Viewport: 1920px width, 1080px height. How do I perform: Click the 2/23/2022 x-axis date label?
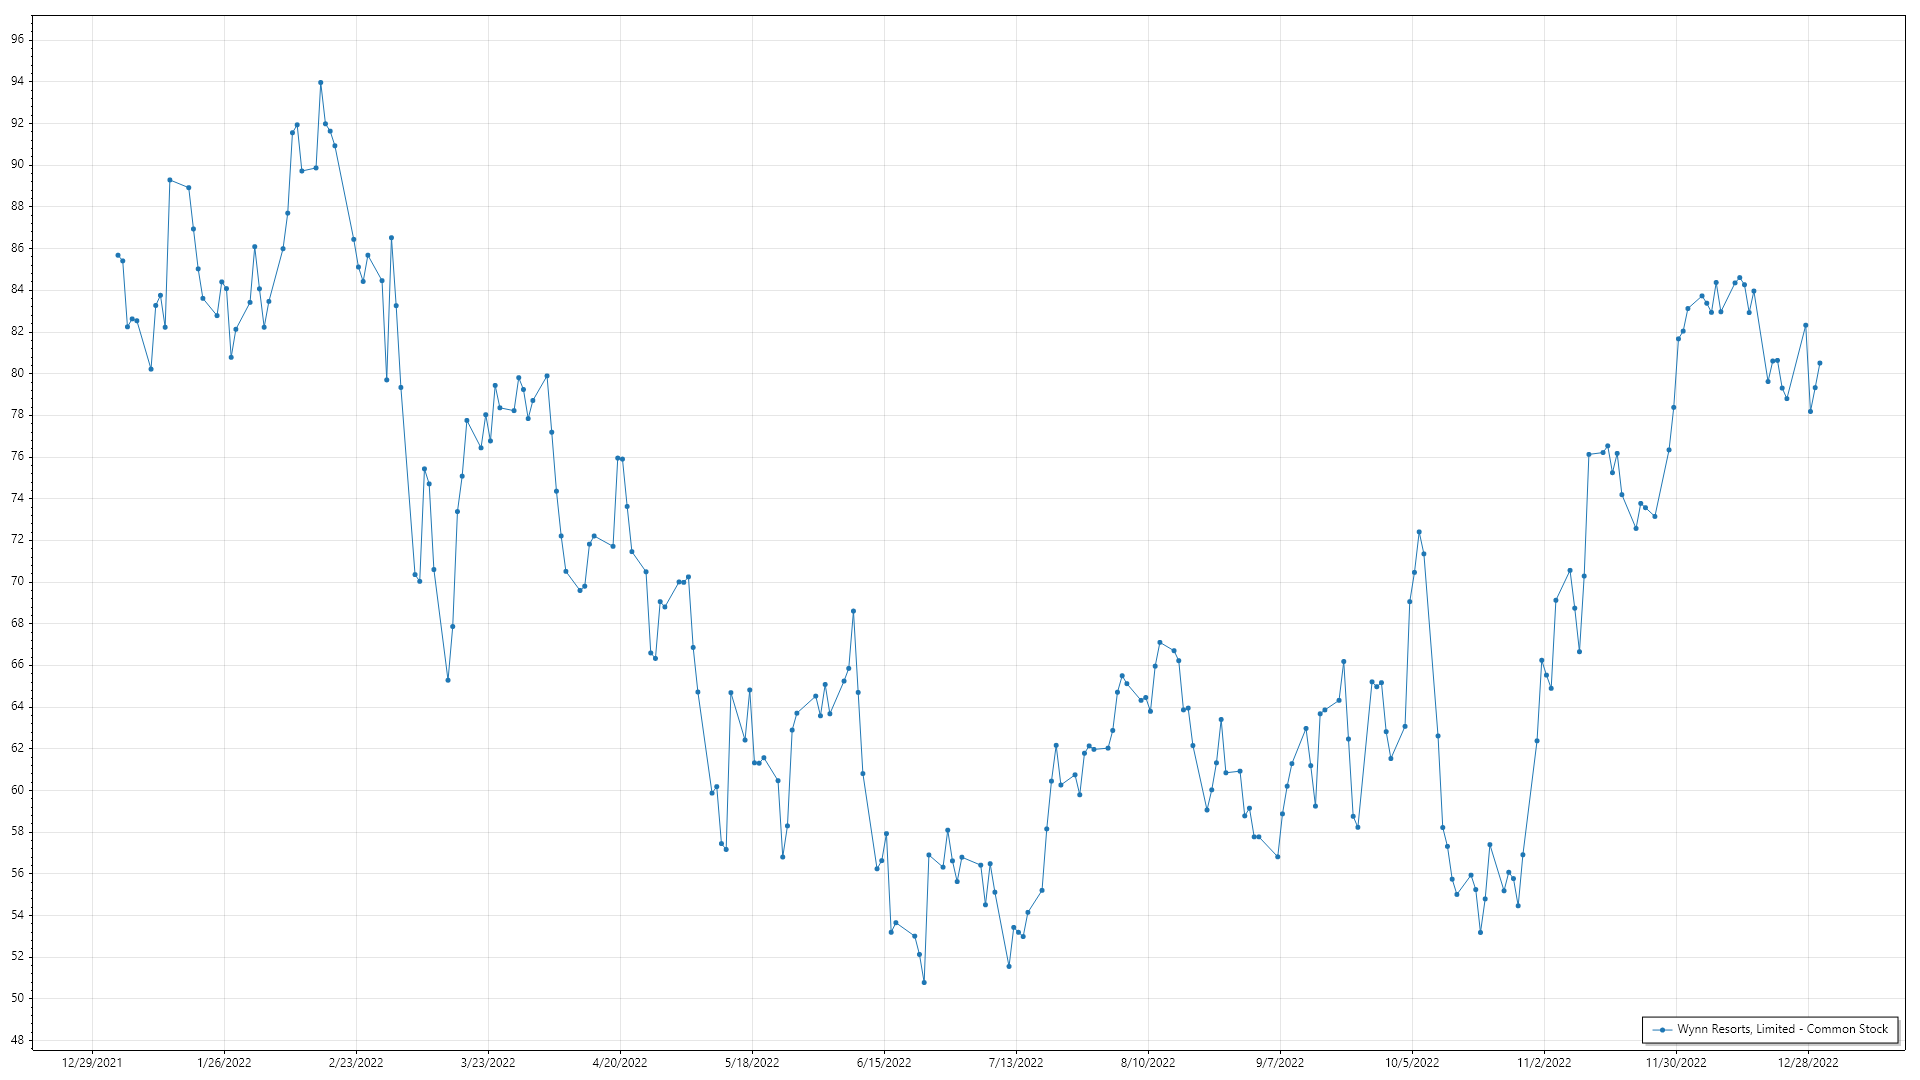(356, 1062)
